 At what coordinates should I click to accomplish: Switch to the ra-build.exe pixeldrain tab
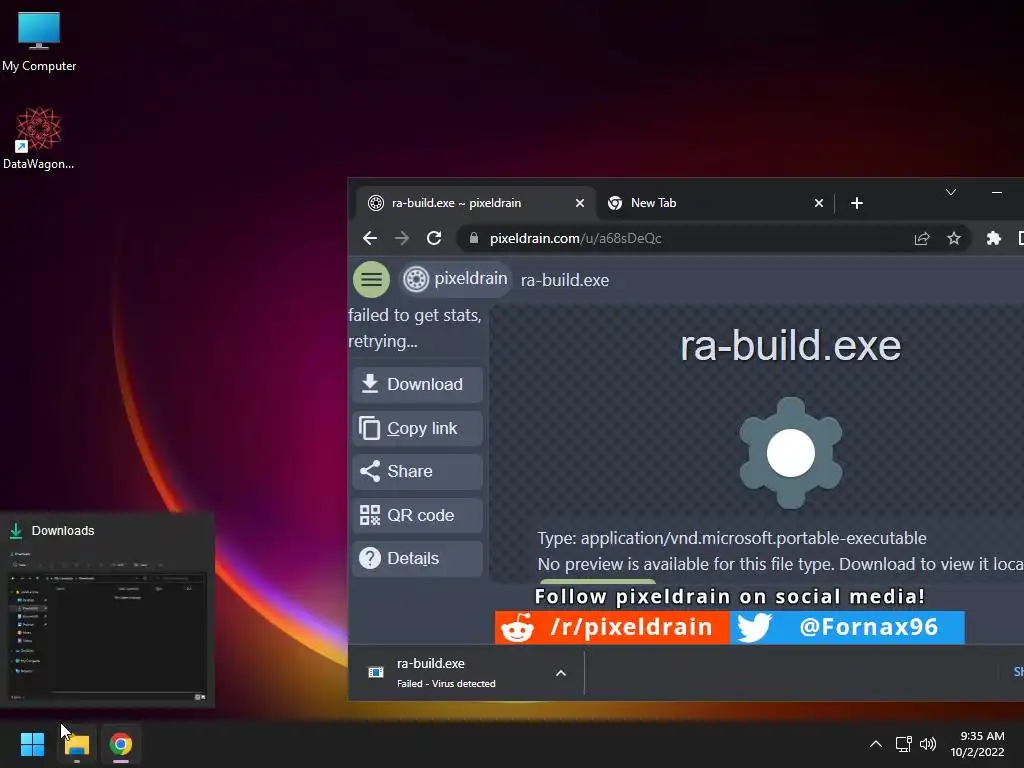pos(475,203)
